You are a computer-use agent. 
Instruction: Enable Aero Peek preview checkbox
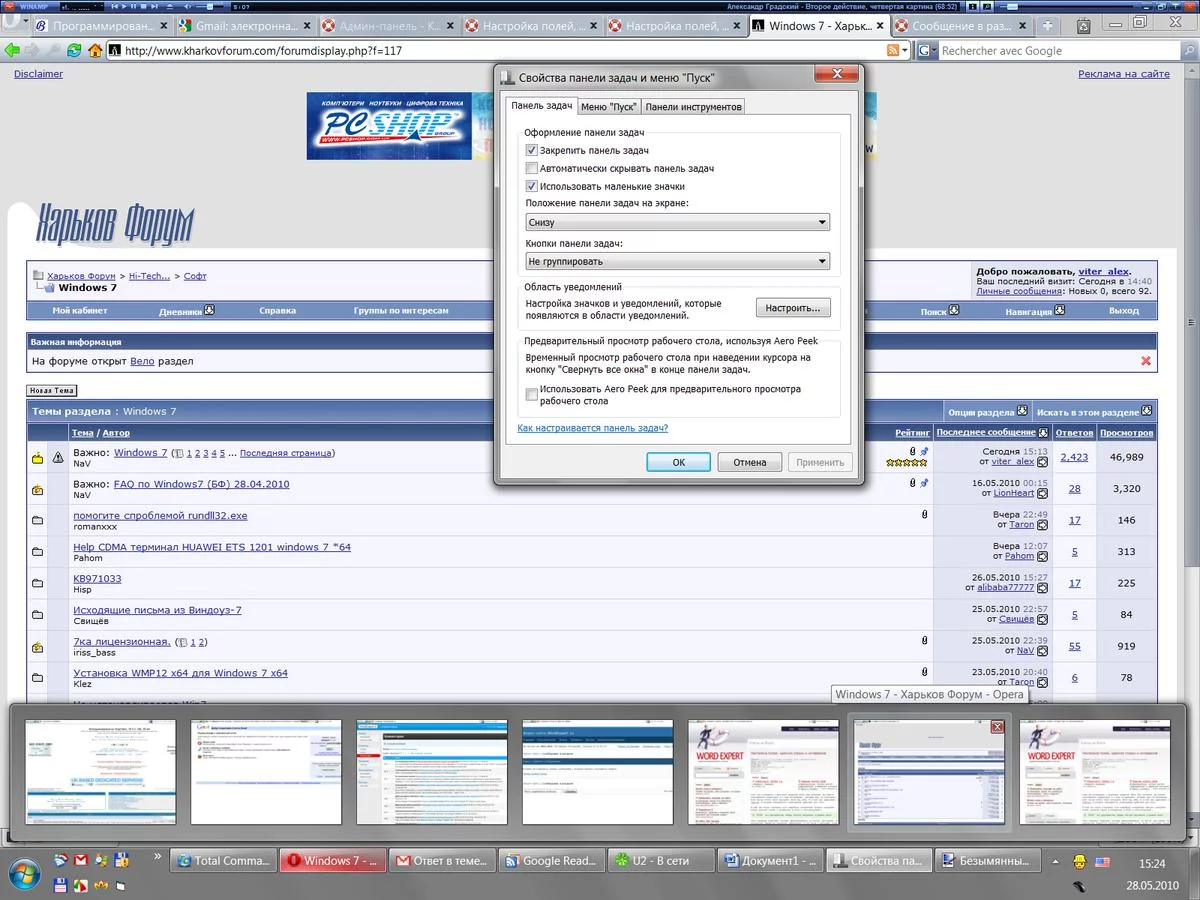pyautogui.click(x=532, y=395)
